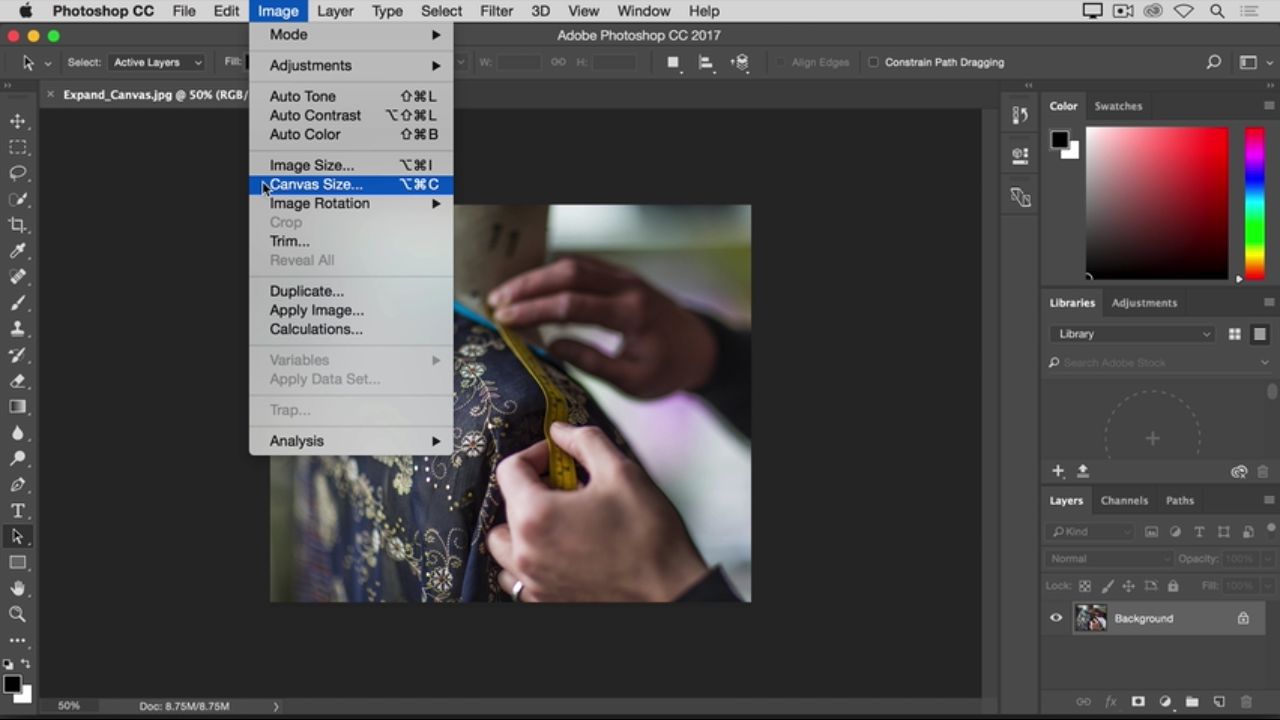Select the Hand tool
This screenshot has width=1280, height=720.
18,589
